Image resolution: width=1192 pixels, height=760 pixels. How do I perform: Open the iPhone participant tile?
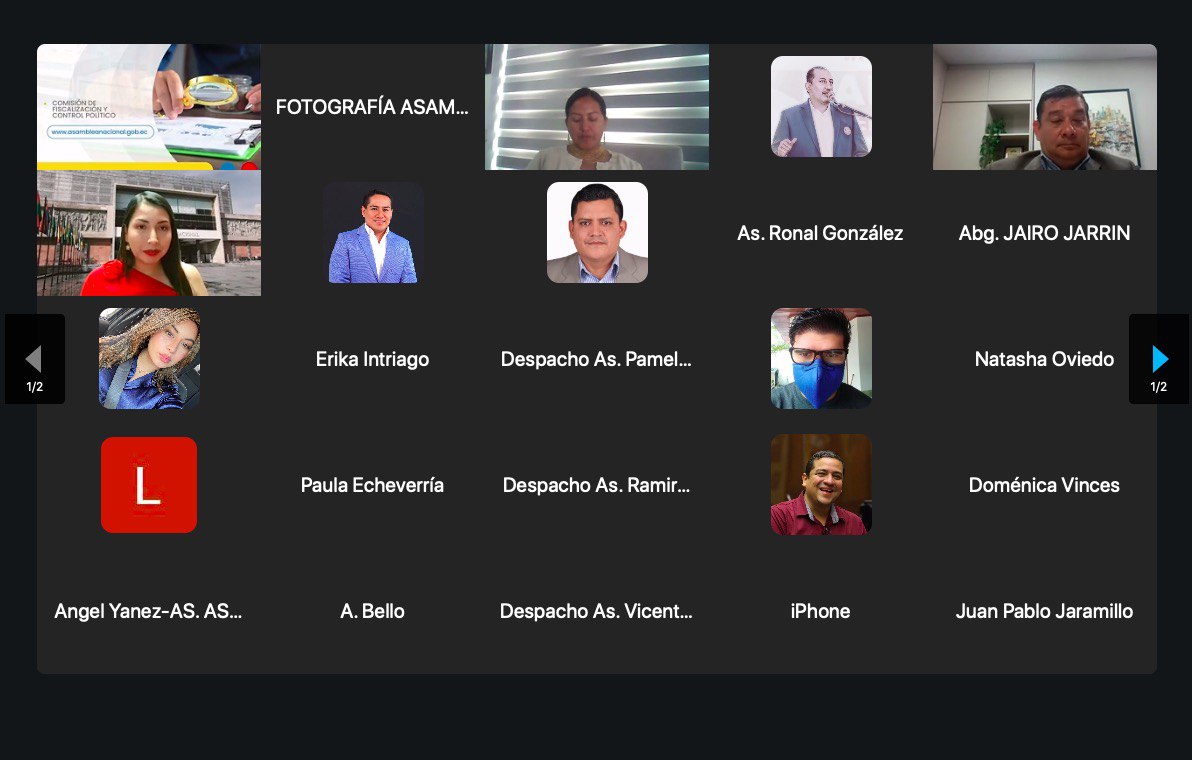(x=821, y=611)
